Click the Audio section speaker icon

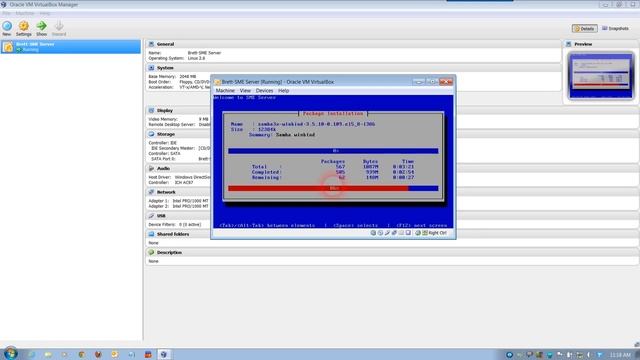click(x=151, y=169)
